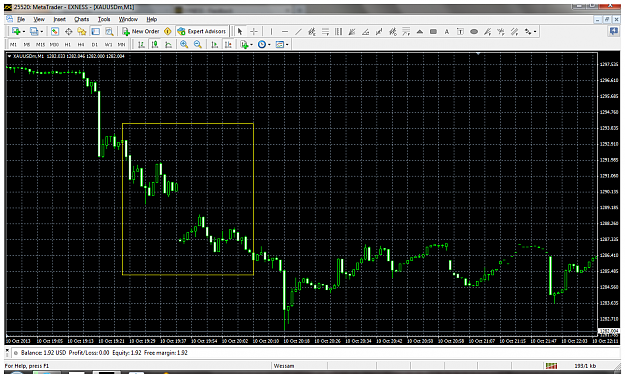Switch to M5 timeframe
This screenshot has height=374, width=625.
tap(27, 45)
